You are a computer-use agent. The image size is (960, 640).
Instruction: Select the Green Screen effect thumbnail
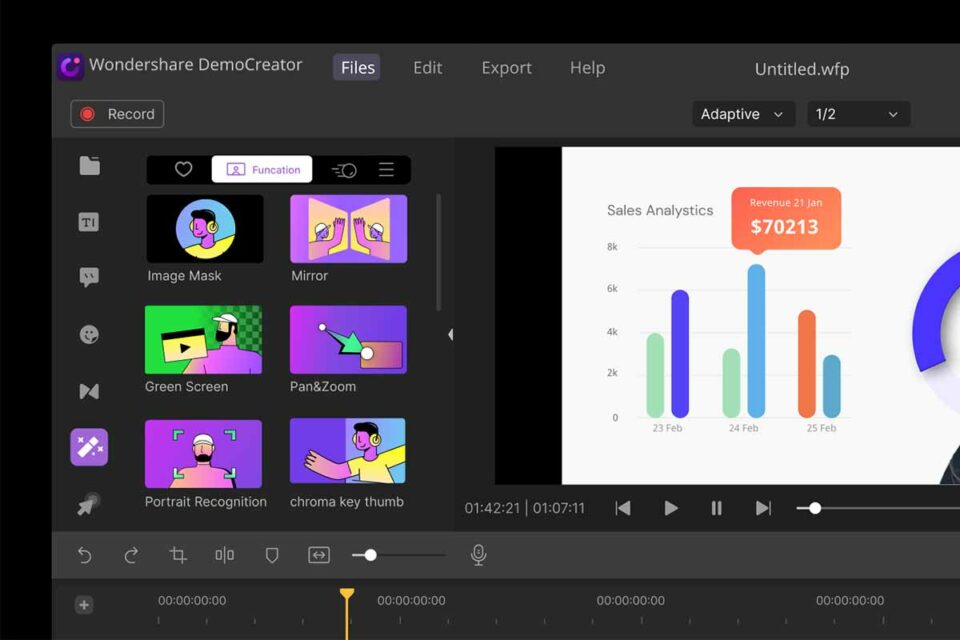click(x=204, y=340)
